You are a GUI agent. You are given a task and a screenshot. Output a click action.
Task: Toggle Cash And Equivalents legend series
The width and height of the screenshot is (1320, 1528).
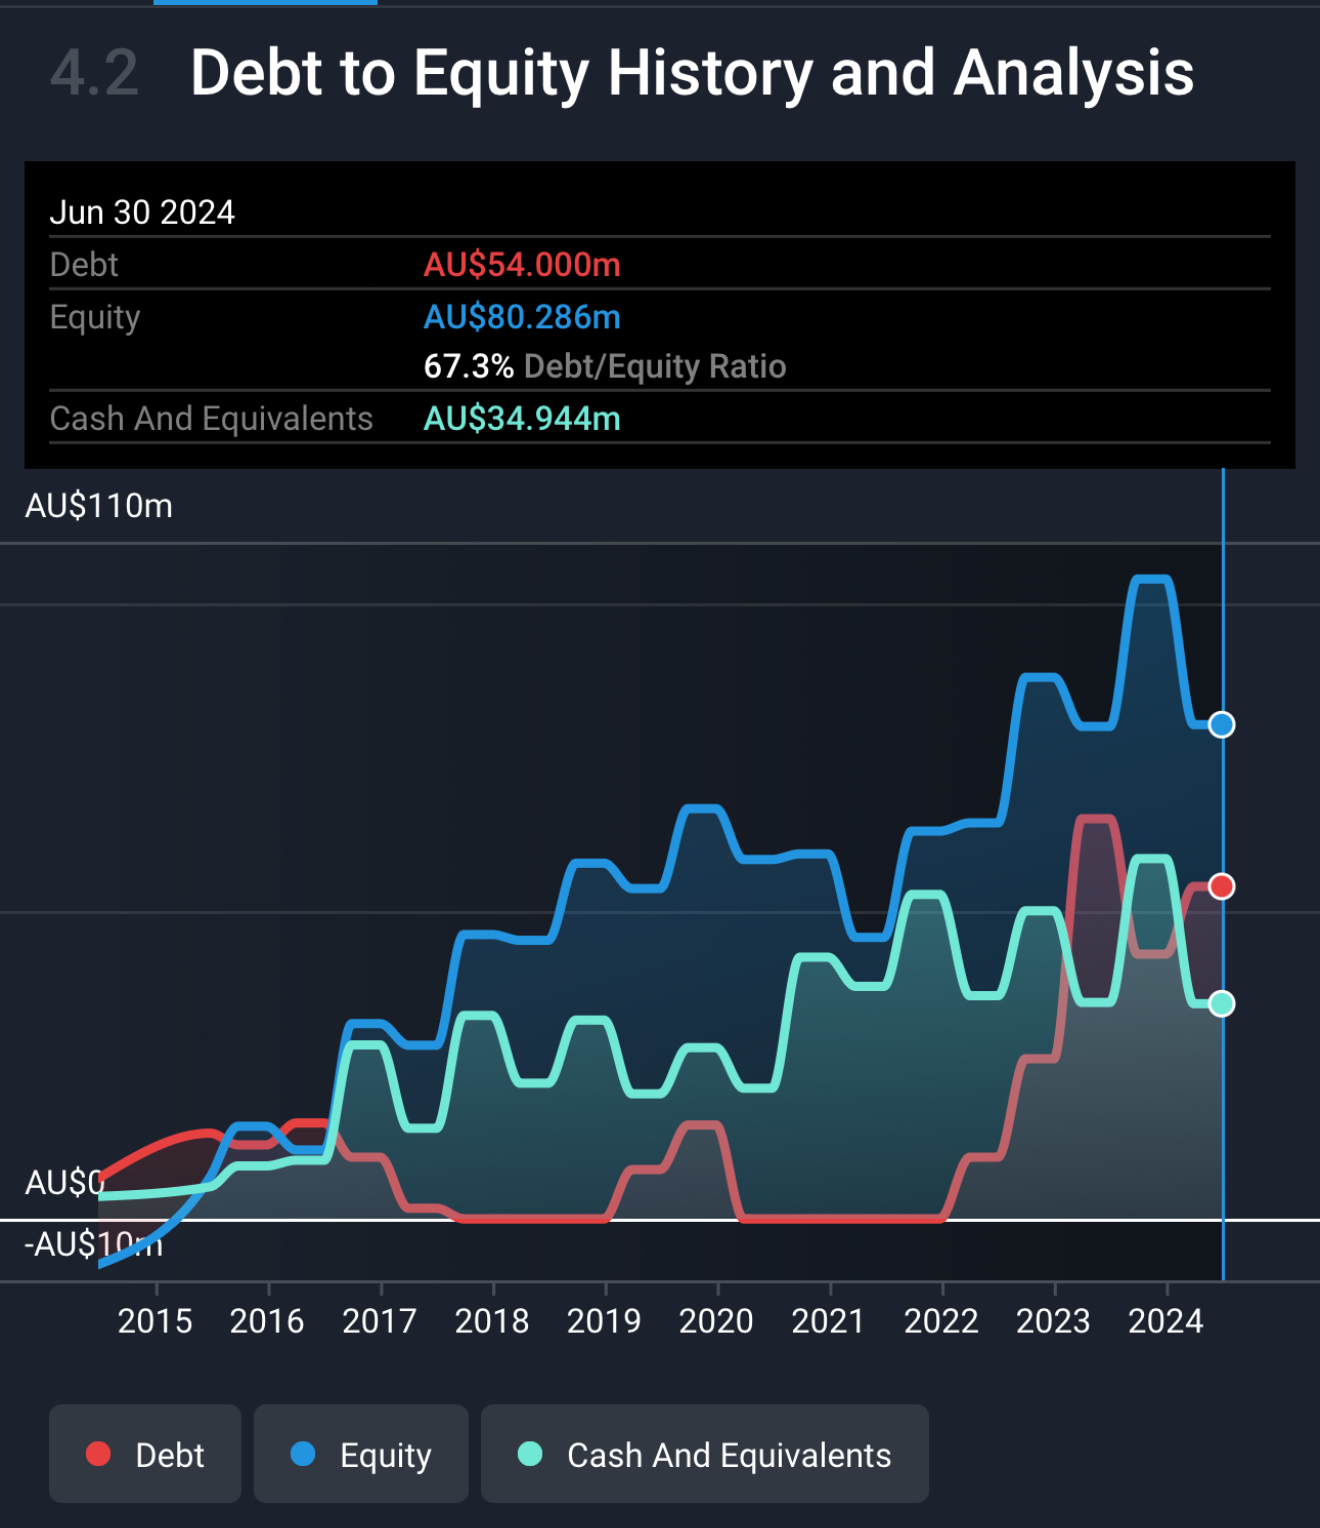(x=704, y=1453)
